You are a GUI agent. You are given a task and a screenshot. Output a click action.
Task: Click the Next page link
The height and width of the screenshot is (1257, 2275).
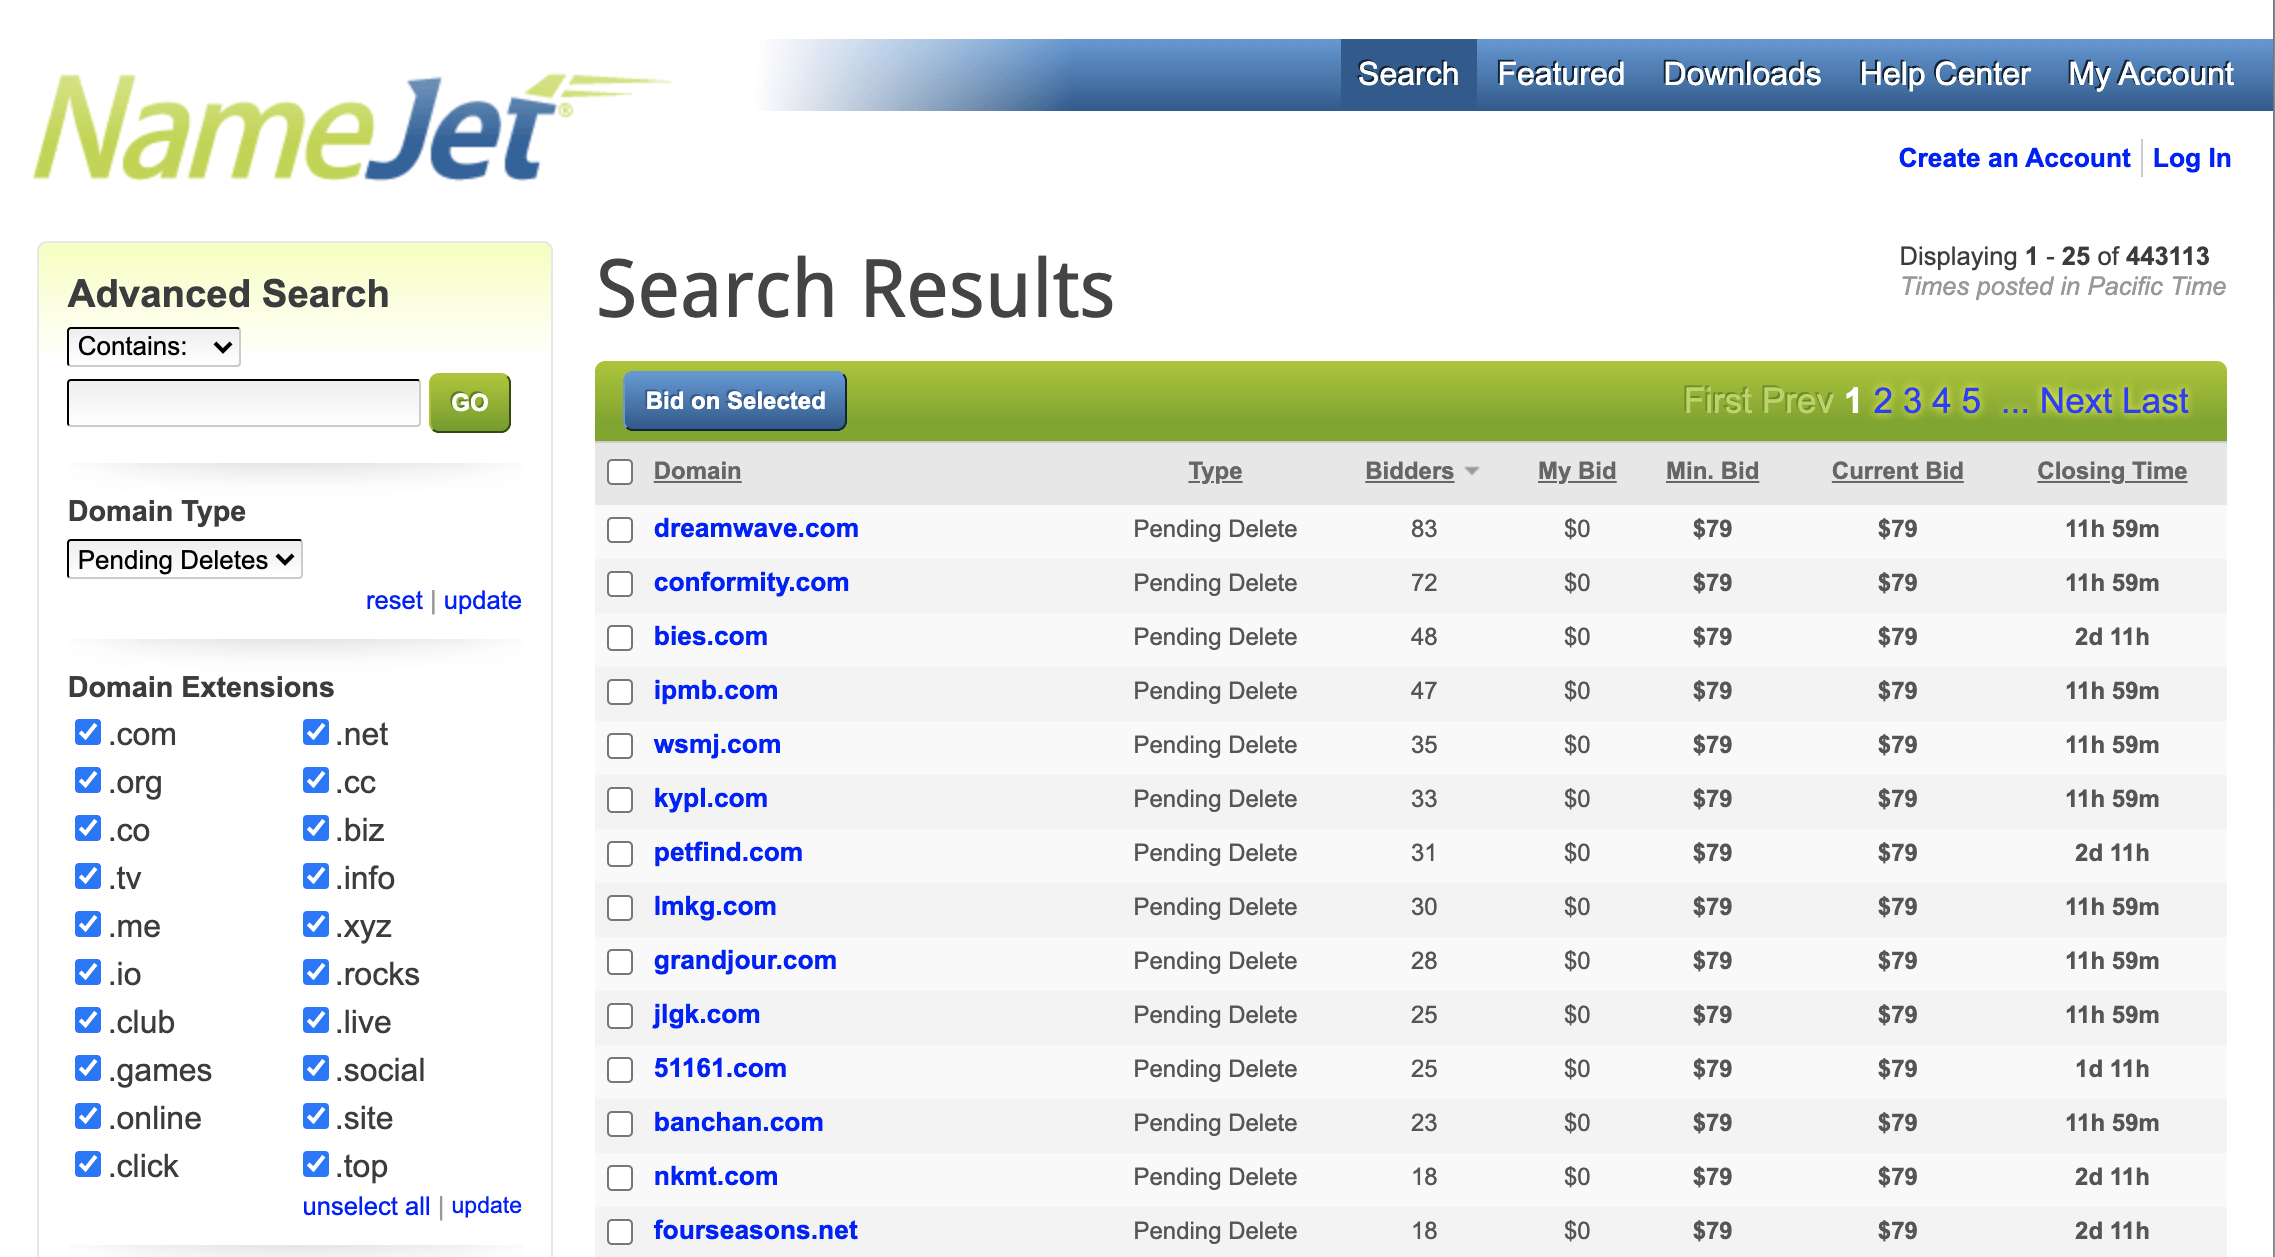(2076, 401)
